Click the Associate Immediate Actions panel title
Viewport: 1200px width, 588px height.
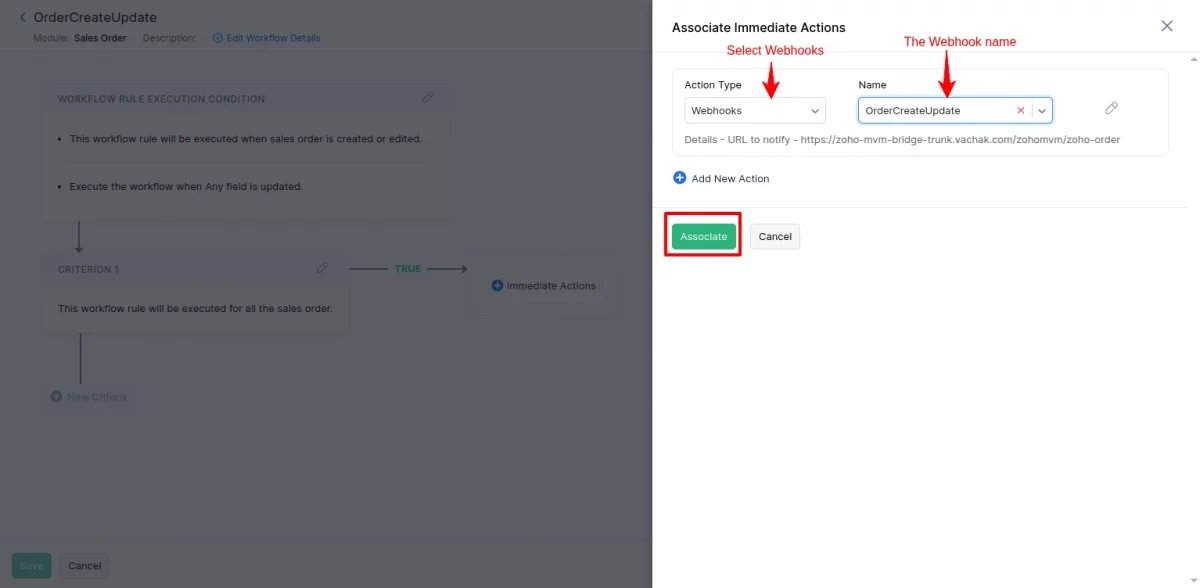point(759,27)
